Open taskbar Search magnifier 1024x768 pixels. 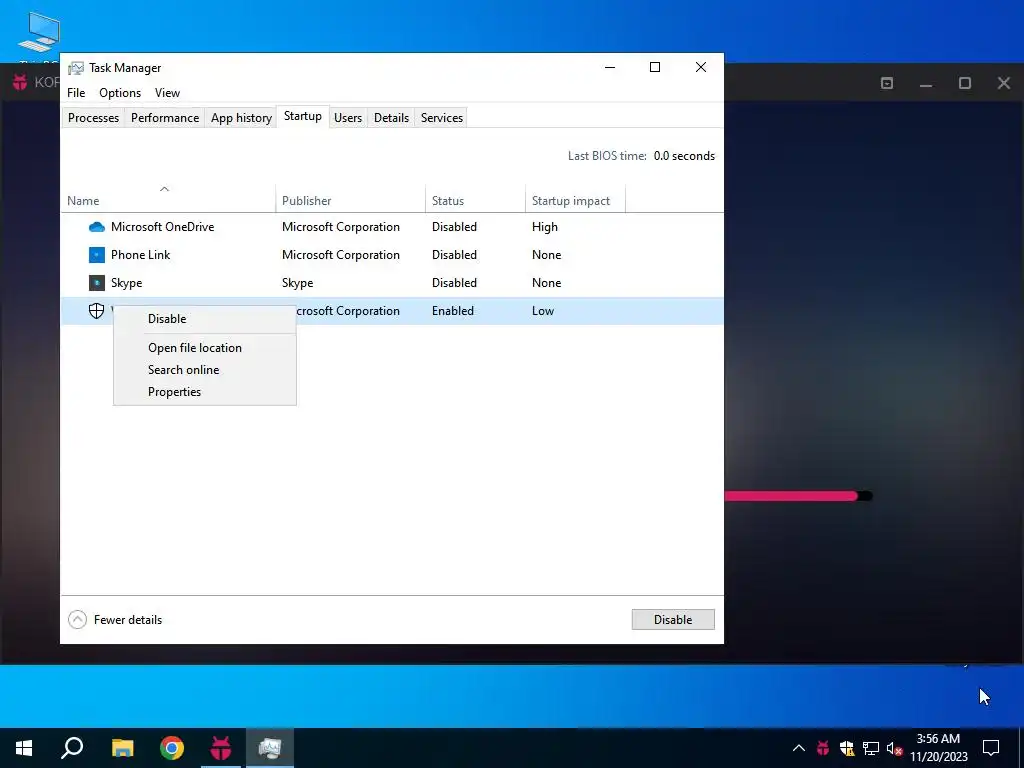72,748
